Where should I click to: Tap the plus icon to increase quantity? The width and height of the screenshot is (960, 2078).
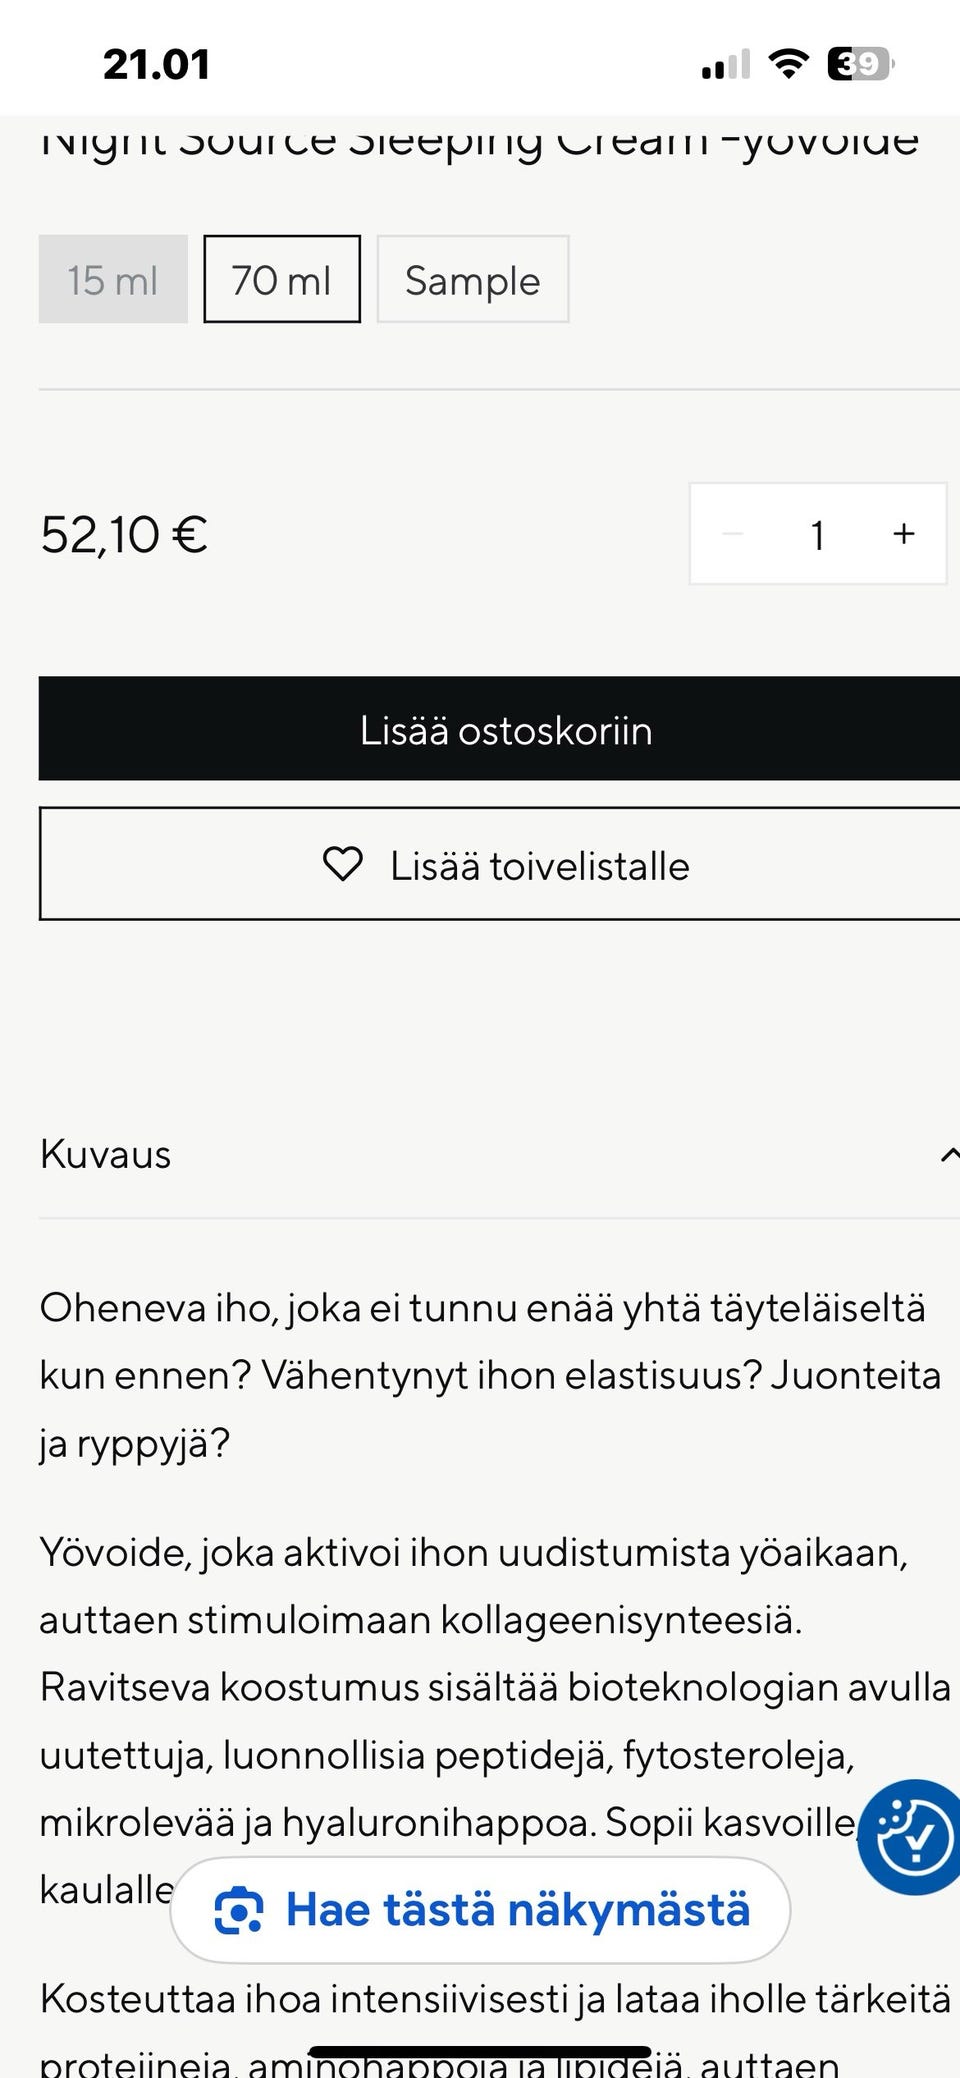(x=902, y=534)
